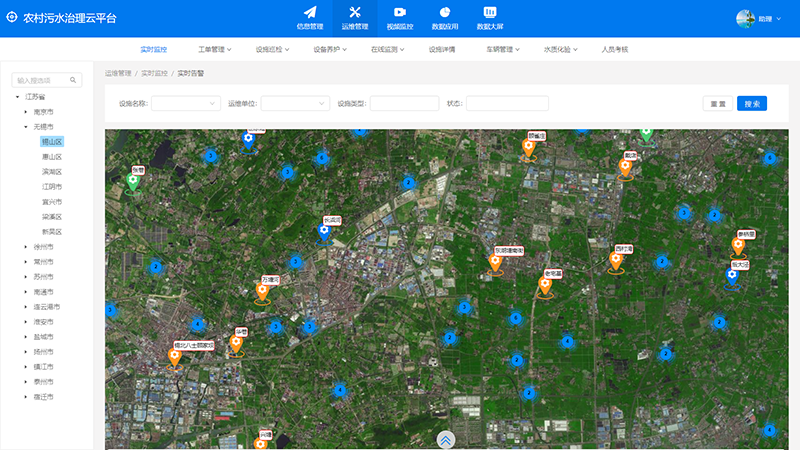Click the 视频监控 video icon
This screenshot has width=800, height=450.
click(400, 12)
